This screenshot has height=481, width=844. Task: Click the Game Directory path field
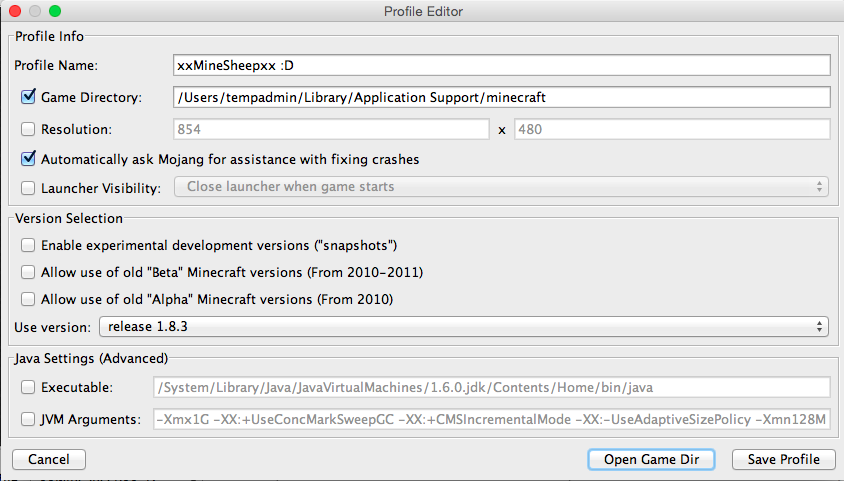tap(501, 98)
